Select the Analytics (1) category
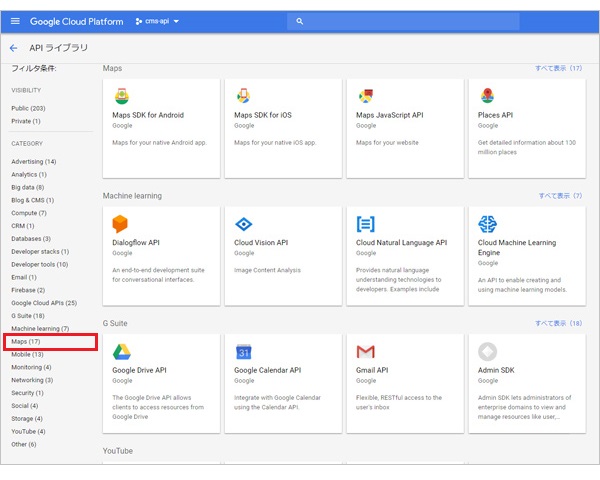600x480 pixels. click(x=29, y=174)
